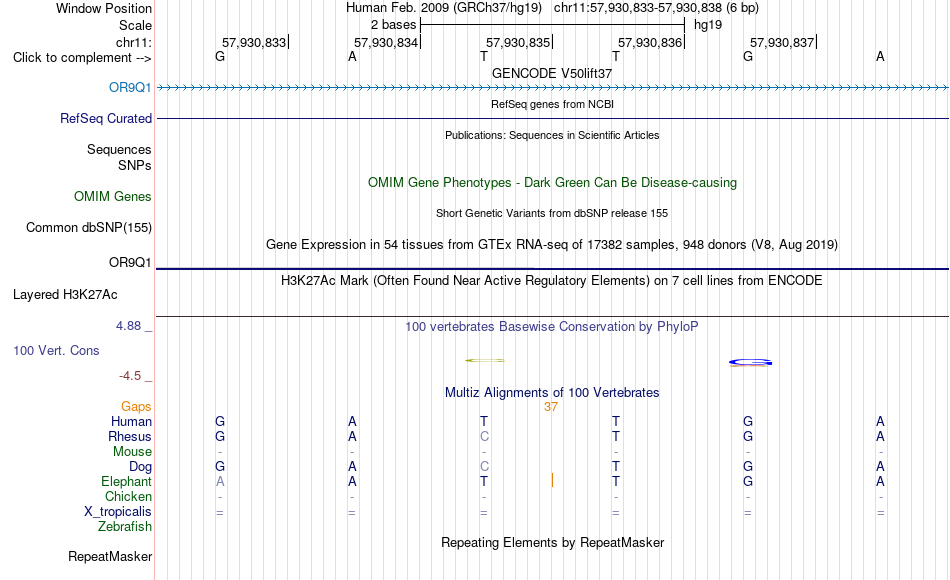
Task: Click the orange gap count 37
Action: click(x=551, y=407)
